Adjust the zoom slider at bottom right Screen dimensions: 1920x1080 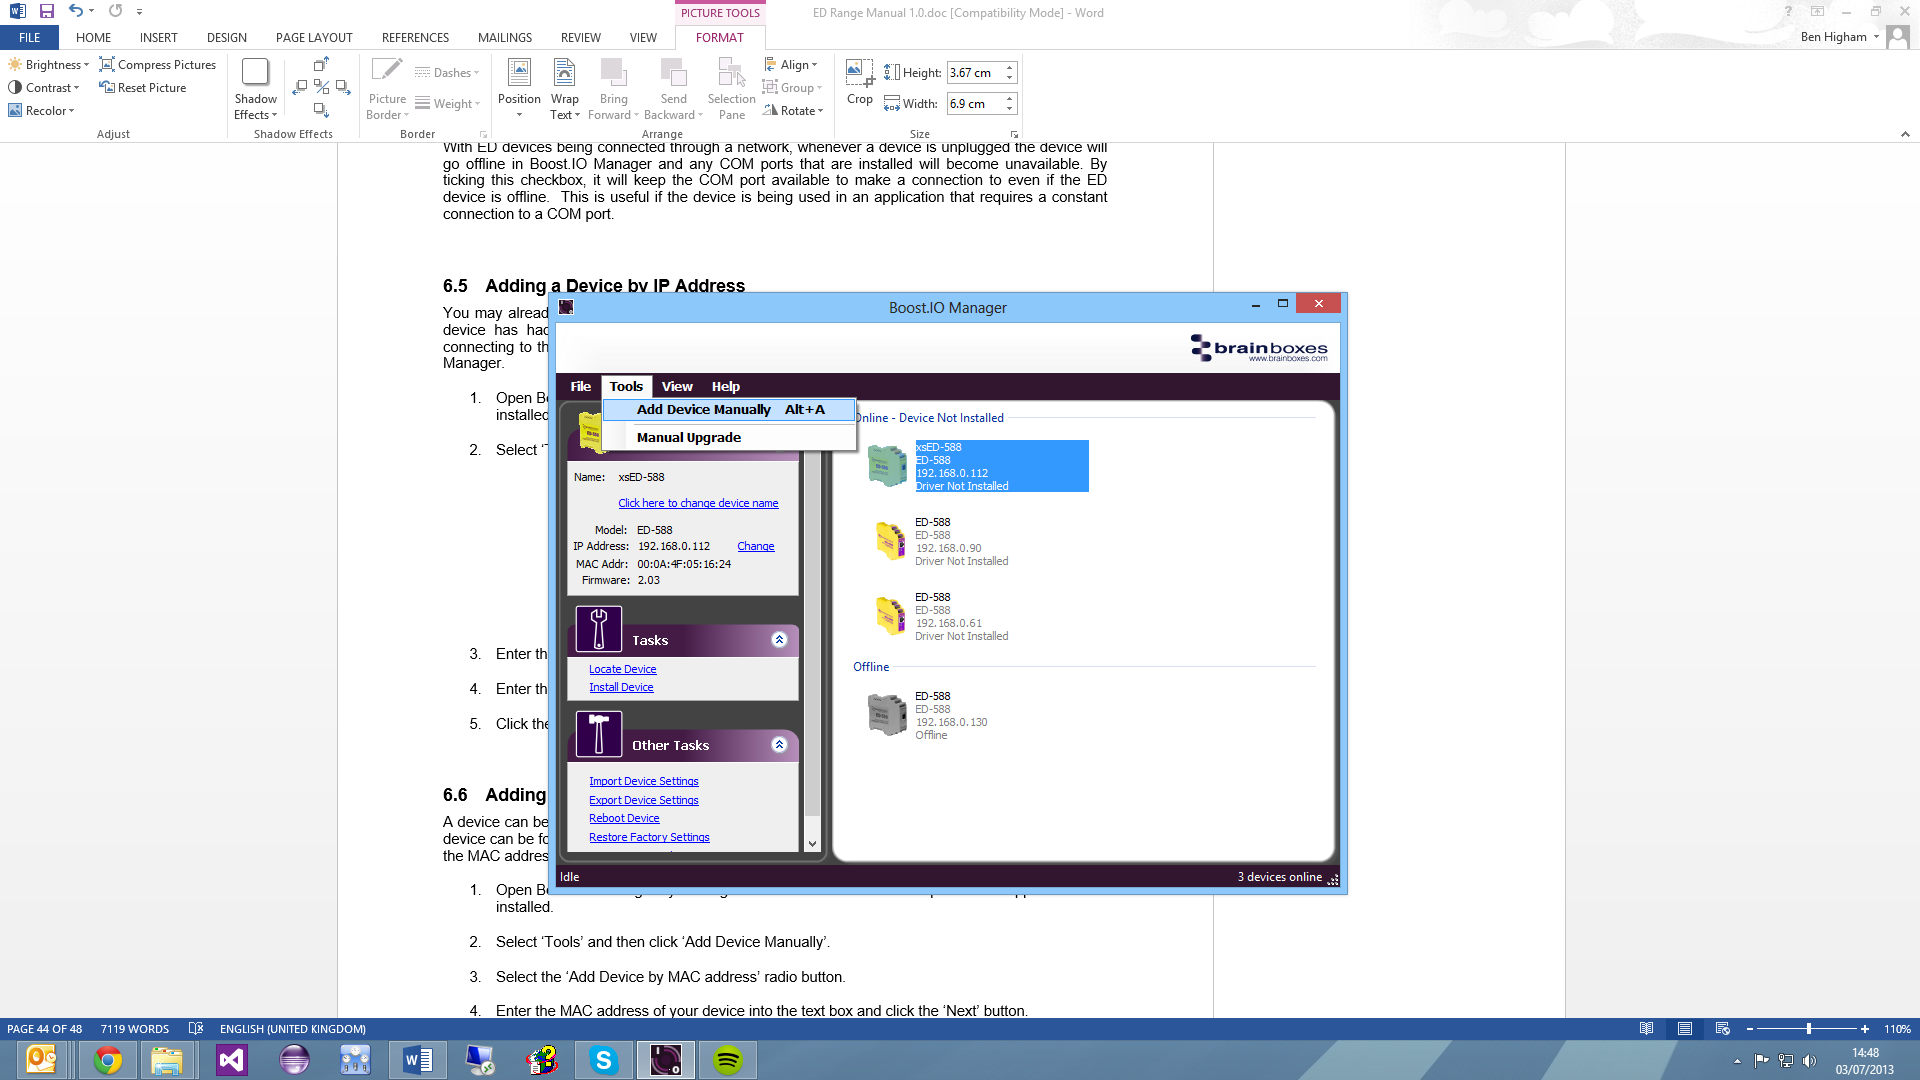[1810, 1028]
